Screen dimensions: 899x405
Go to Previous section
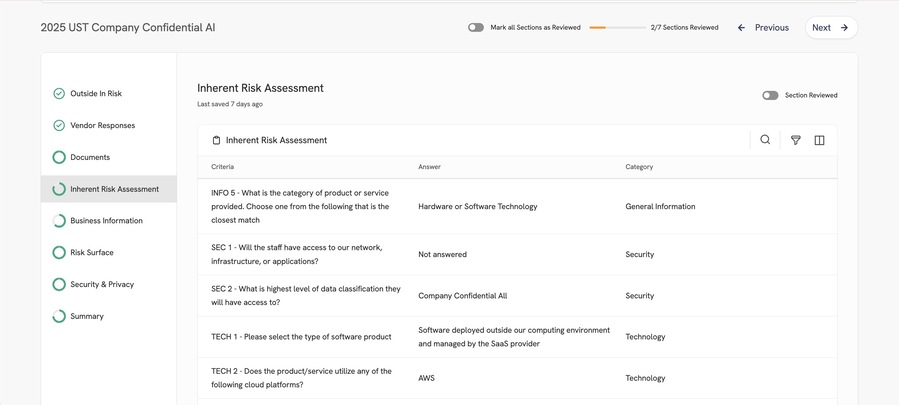pyautogui.click(x=763, y=28)
